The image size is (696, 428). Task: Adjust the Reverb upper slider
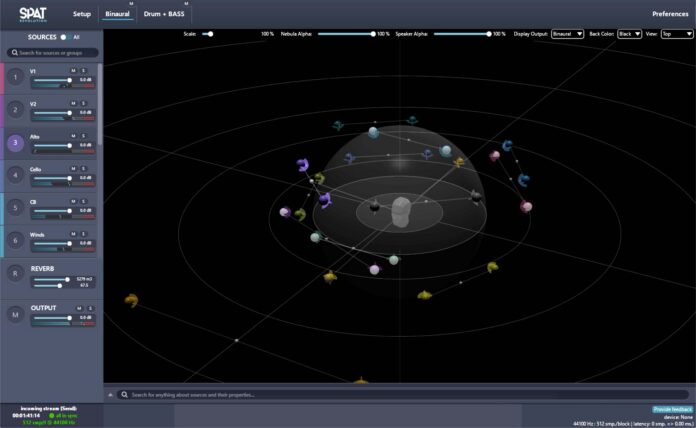[x=52, y=279]
